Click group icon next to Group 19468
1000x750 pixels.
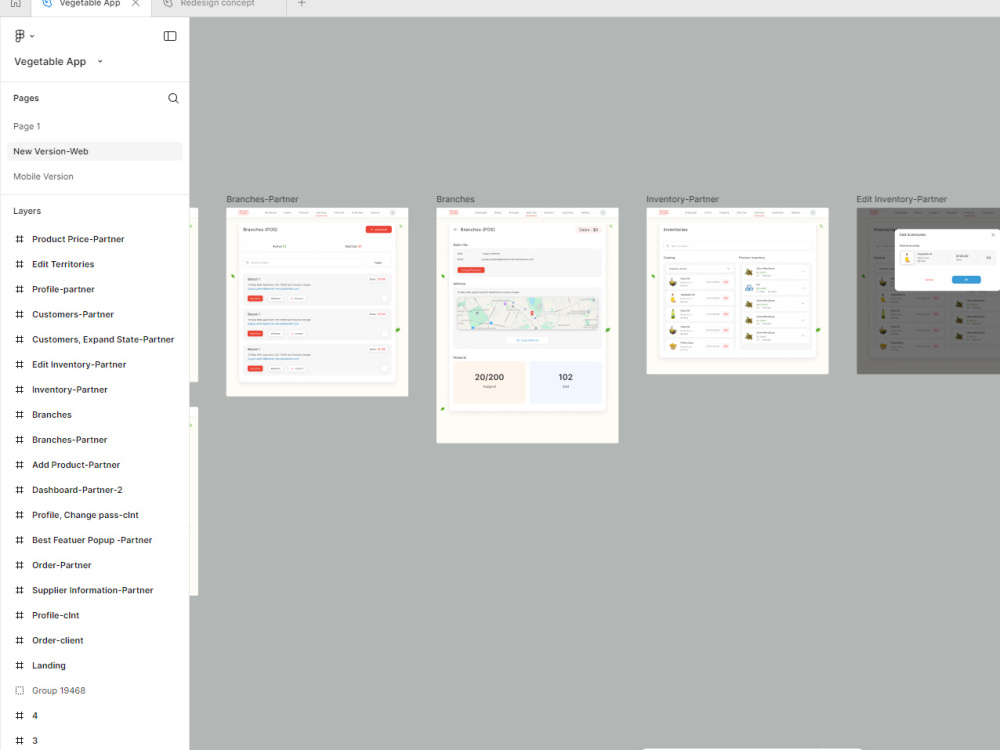pyautogui.click(x=19, y=691)
